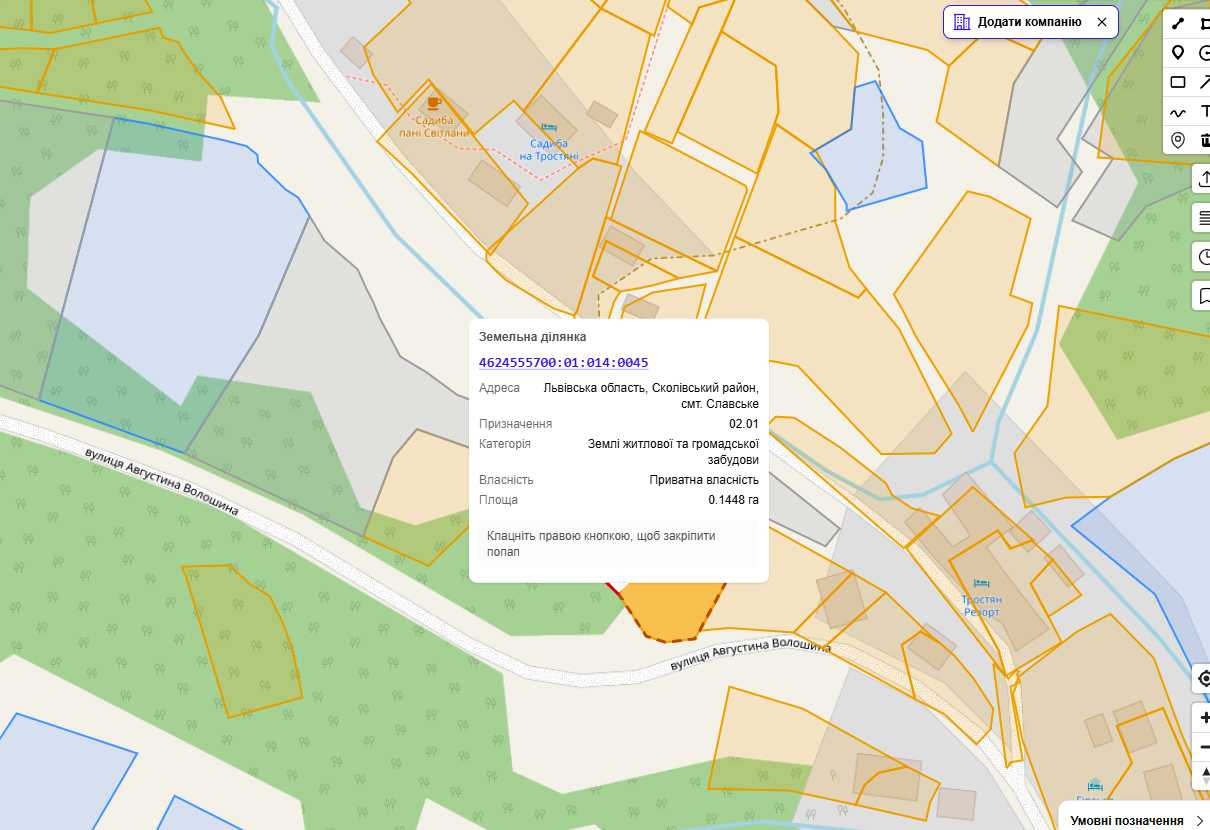Click the Тростян Резорт map label

point(981,606)
